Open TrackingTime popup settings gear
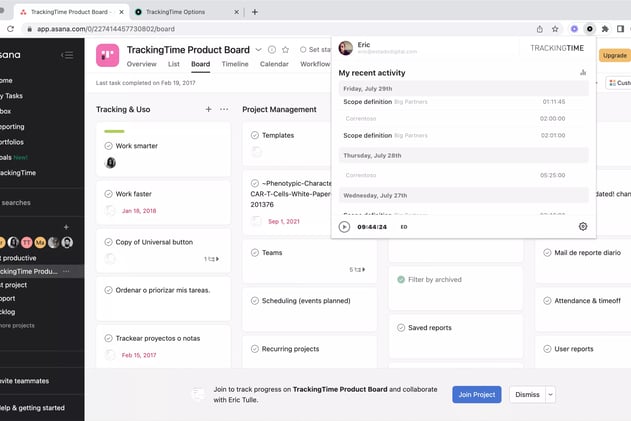631x421 pixels. [x=583, y=227]
